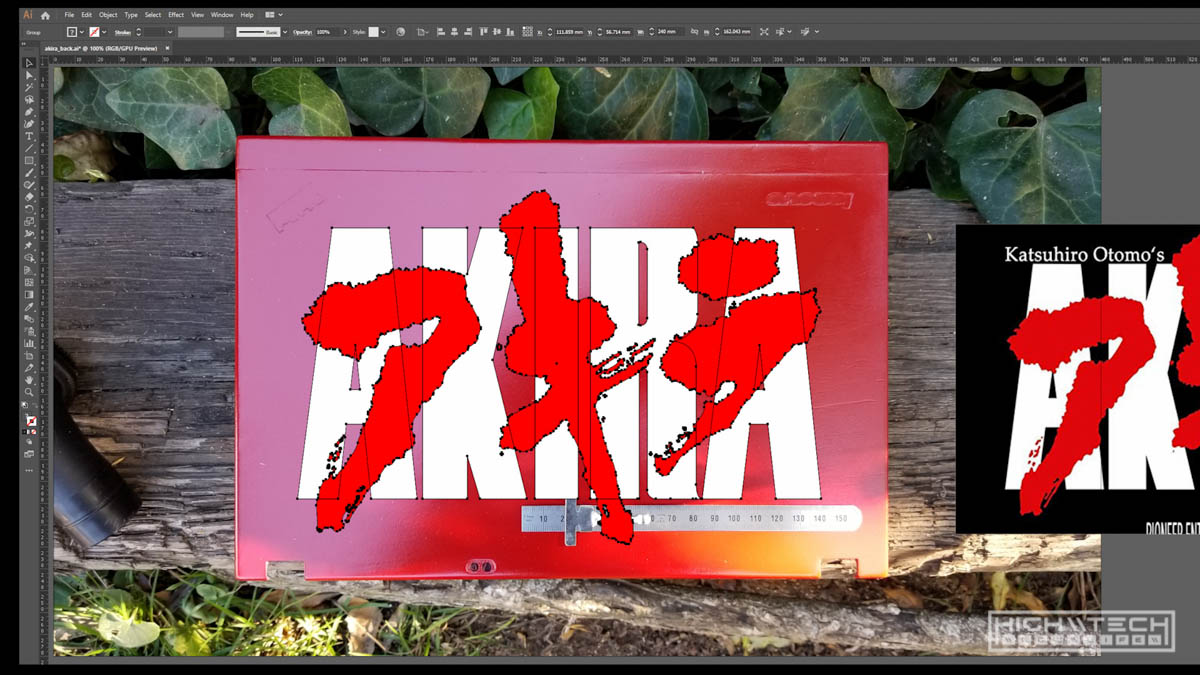Image resolution: width=1200 pixels, height=675 pixels.
Task: Select the Lasso tool
Action: tap(29, 99)
